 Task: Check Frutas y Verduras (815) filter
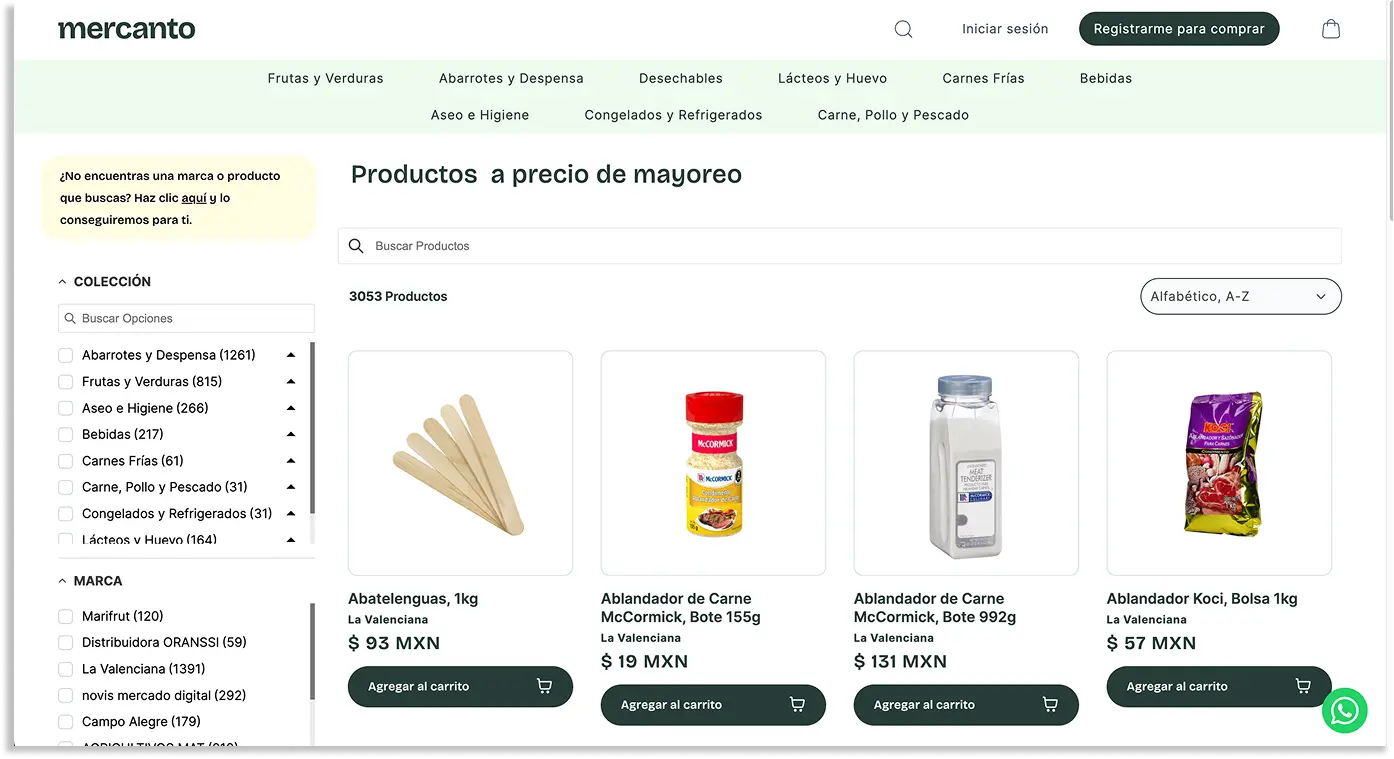click(x=66, y=381)
